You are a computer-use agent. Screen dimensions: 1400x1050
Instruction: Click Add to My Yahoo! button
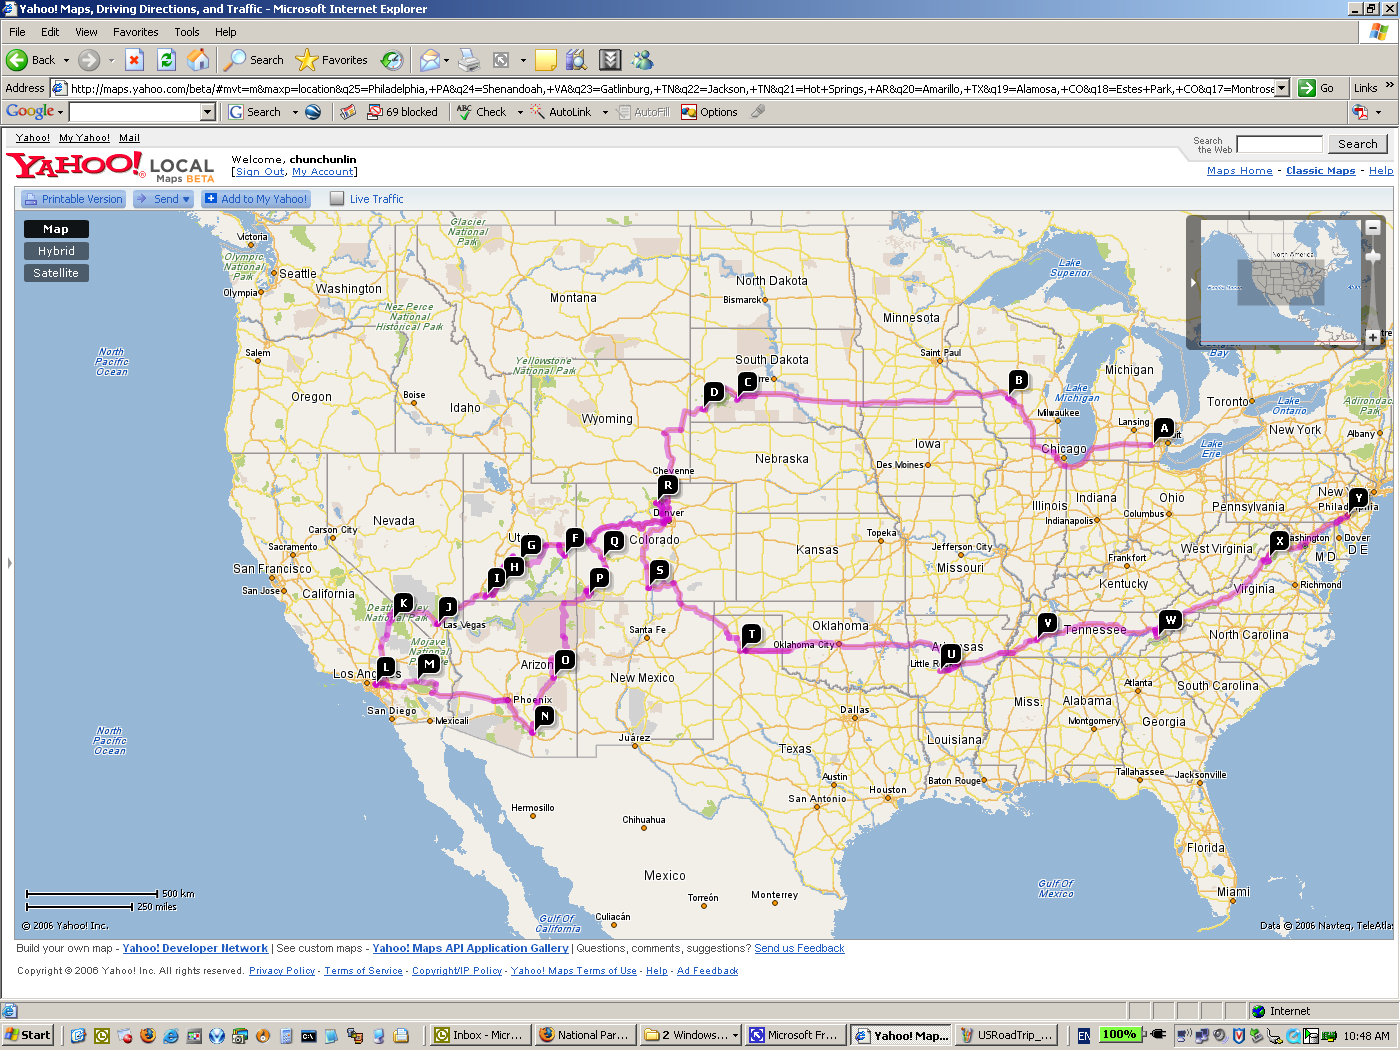(256, 199)
